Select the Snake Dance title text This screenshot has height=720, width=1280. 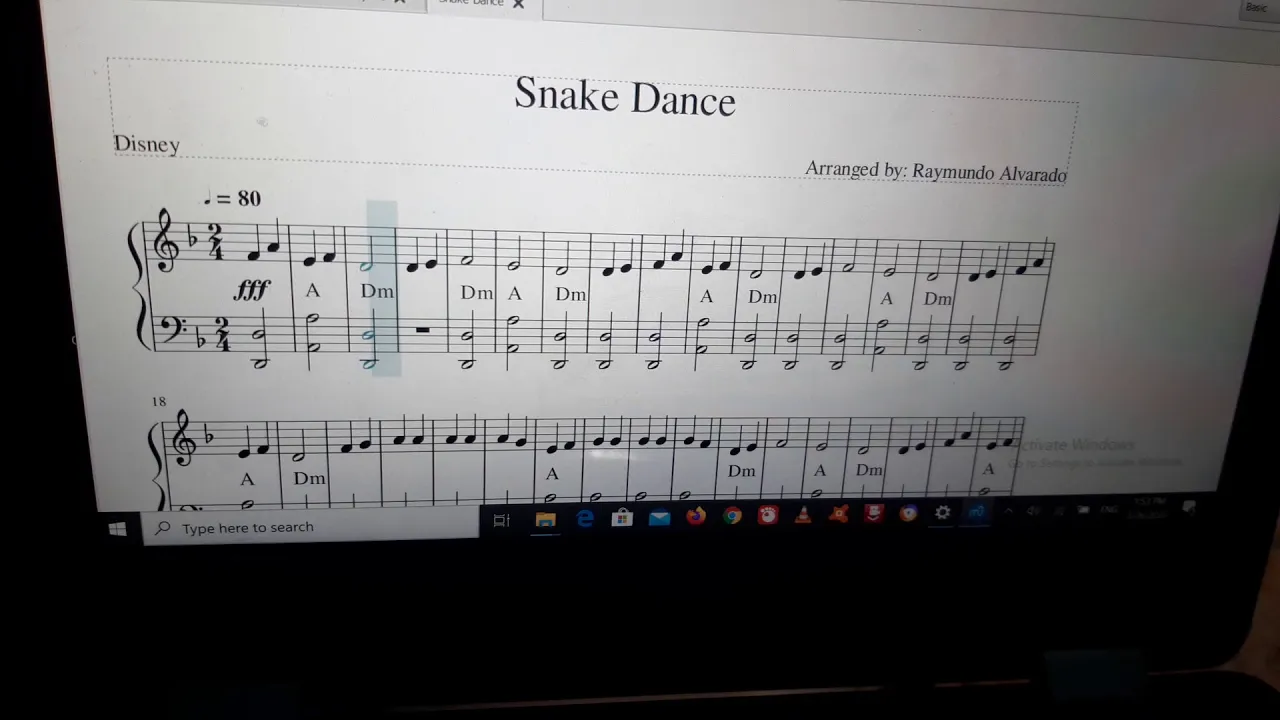click(625, 97)
